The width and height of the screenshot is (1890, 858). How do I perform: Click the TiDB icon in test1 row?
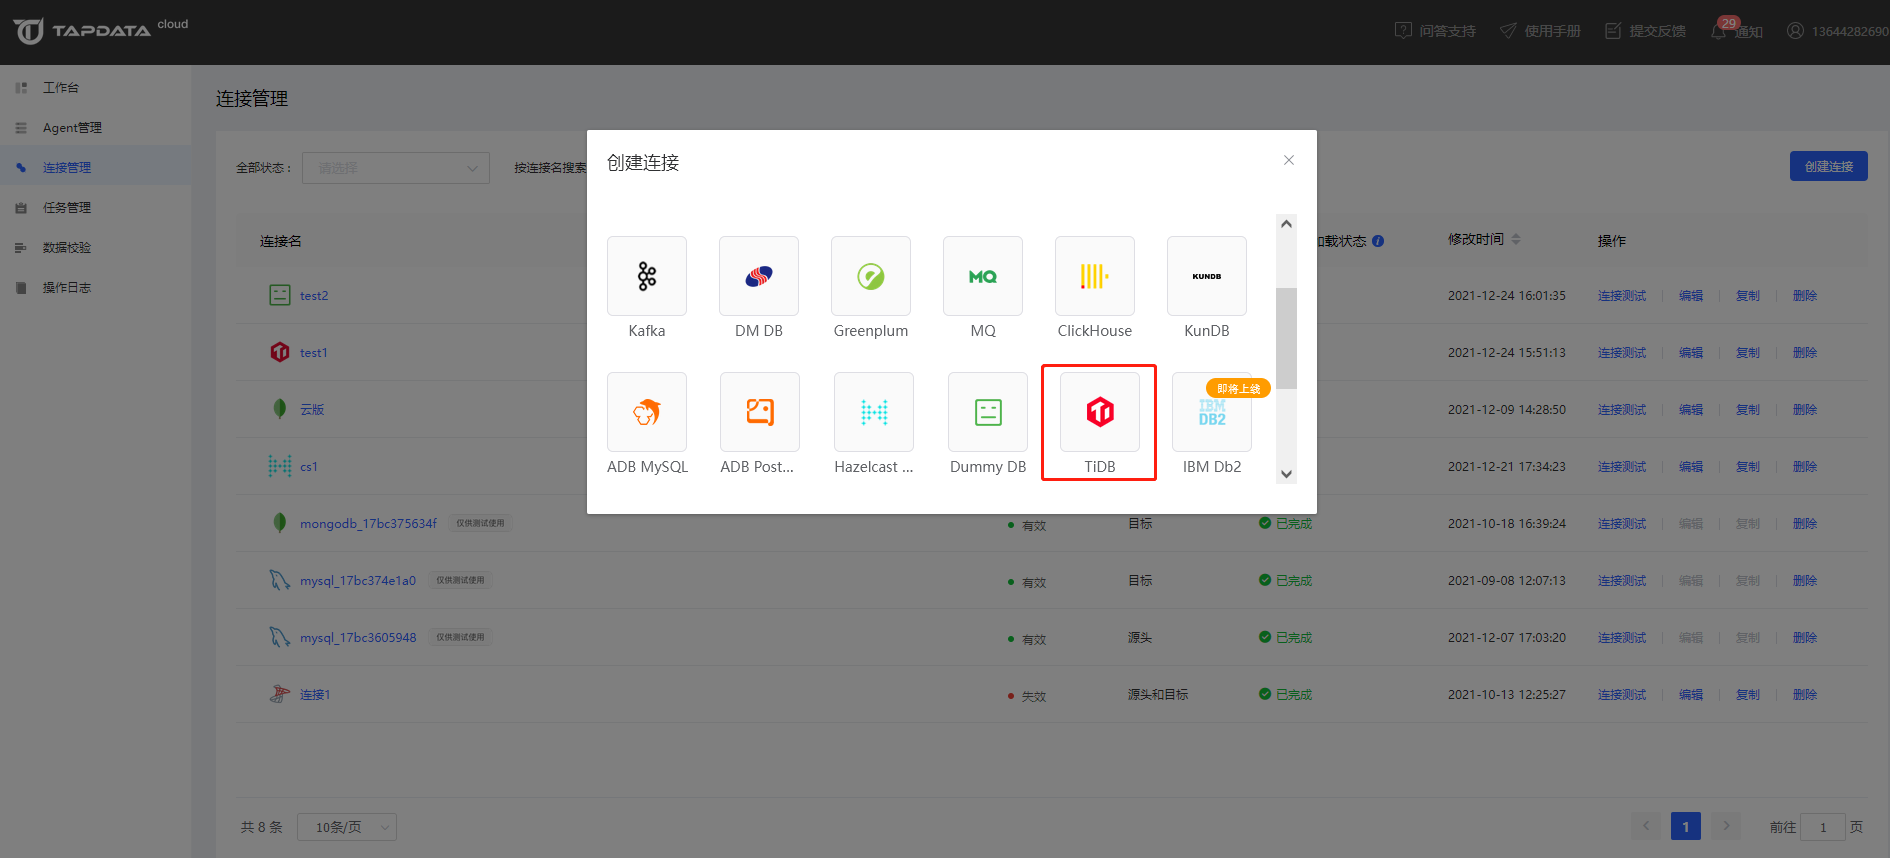coord(280,352)
